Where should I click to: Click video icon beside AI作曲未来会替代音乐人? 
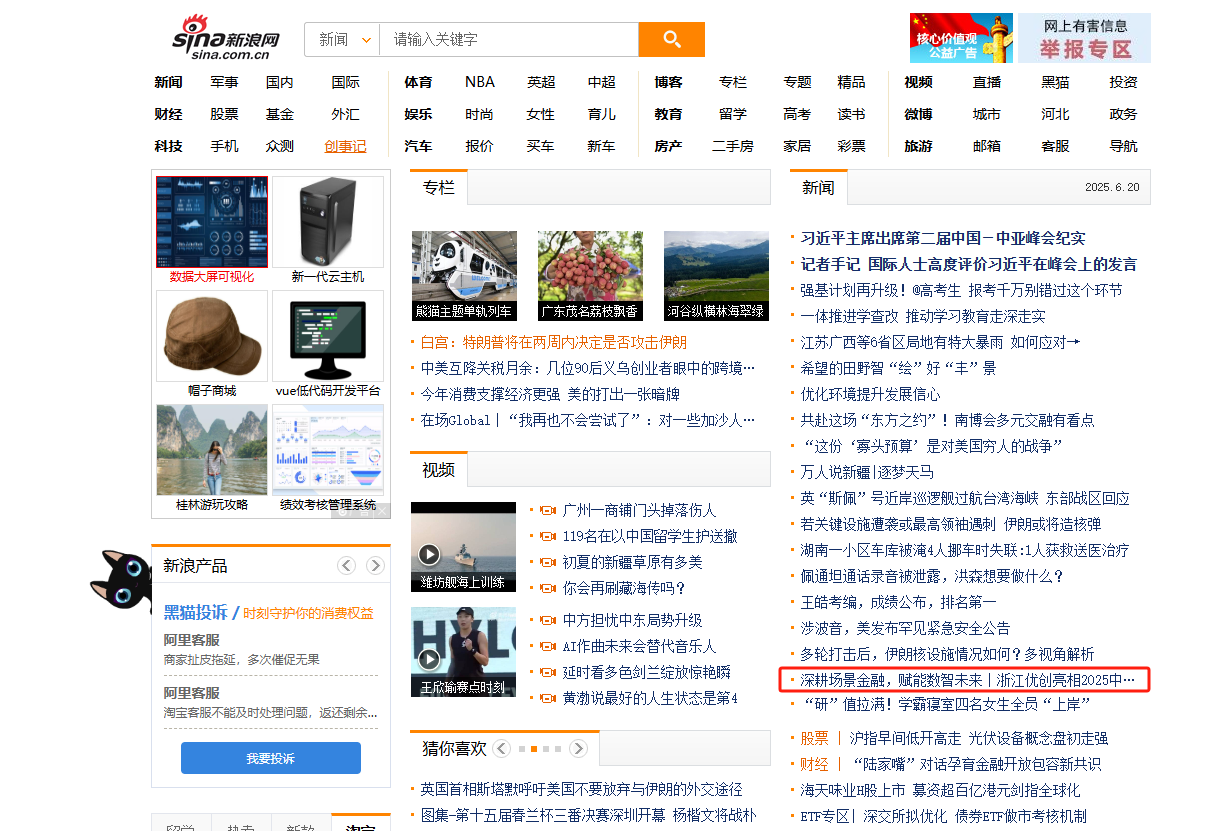[547, 646]
